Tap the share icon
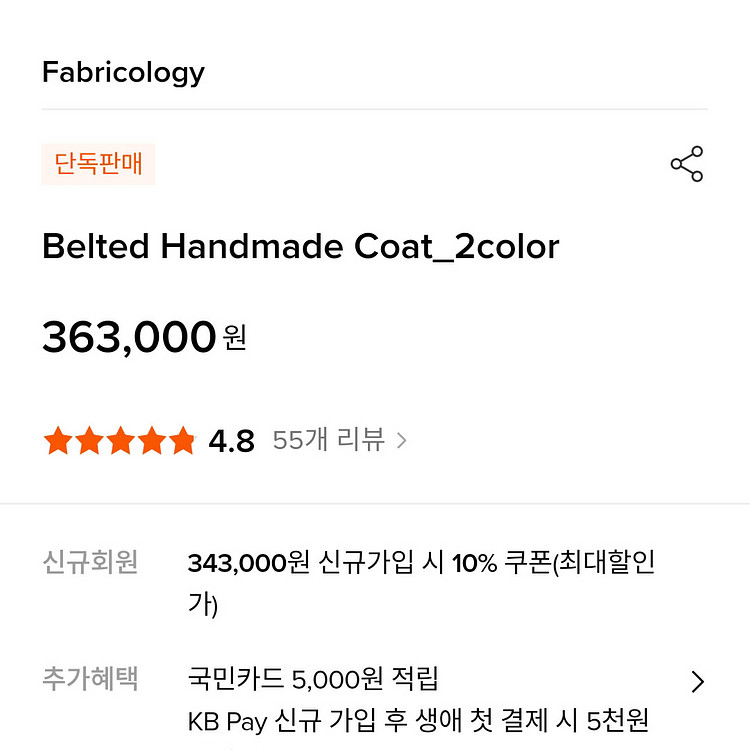Screen dimensions: 750x750 (687, 164)
